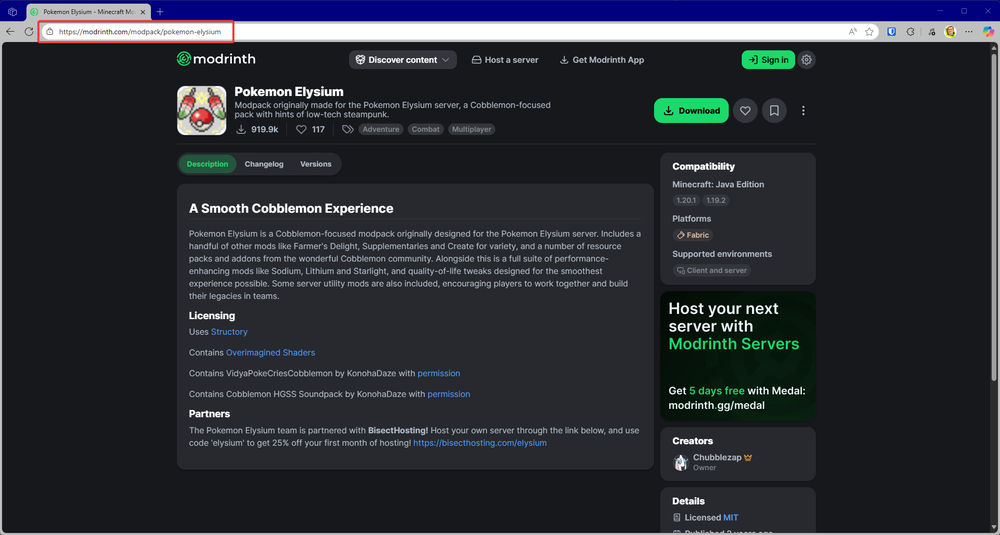Switch to the Changelog tab
Image resolution: width=1000 pixels, height=535 pixels.
(x=264, y=164)
